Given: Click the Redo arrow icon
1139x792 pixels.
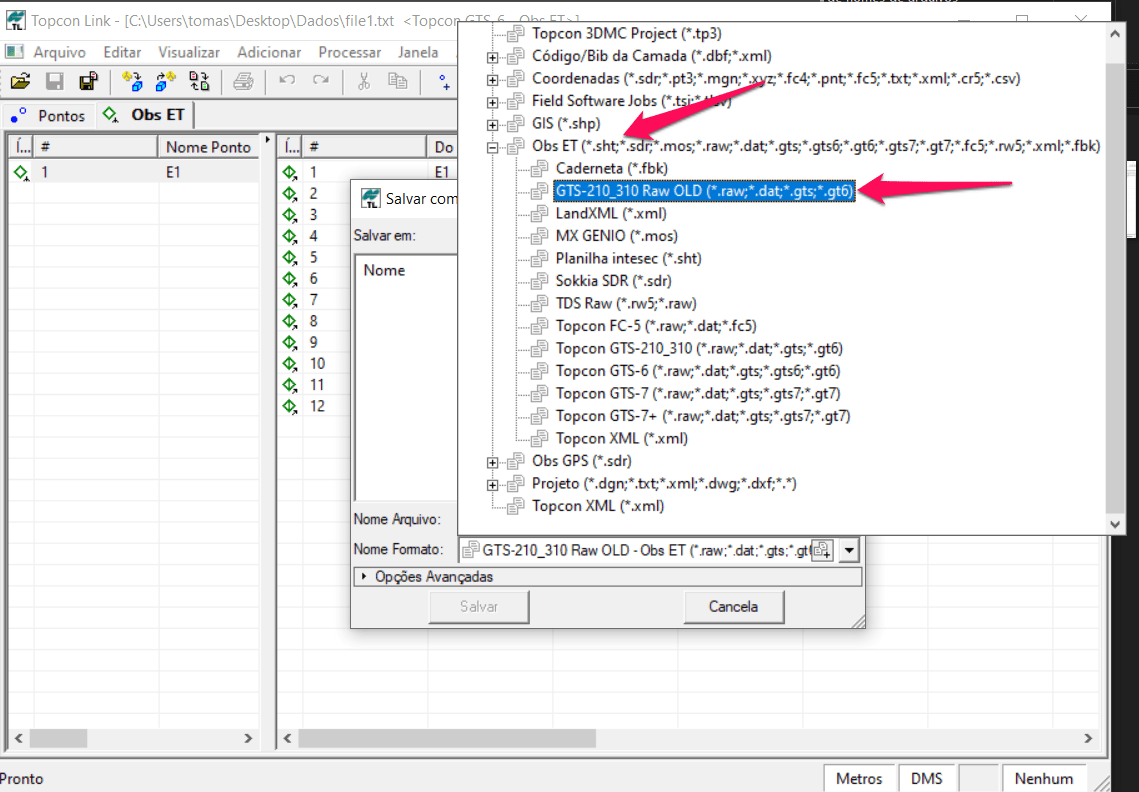Looking at the screenshot, I should pos(320,81).
